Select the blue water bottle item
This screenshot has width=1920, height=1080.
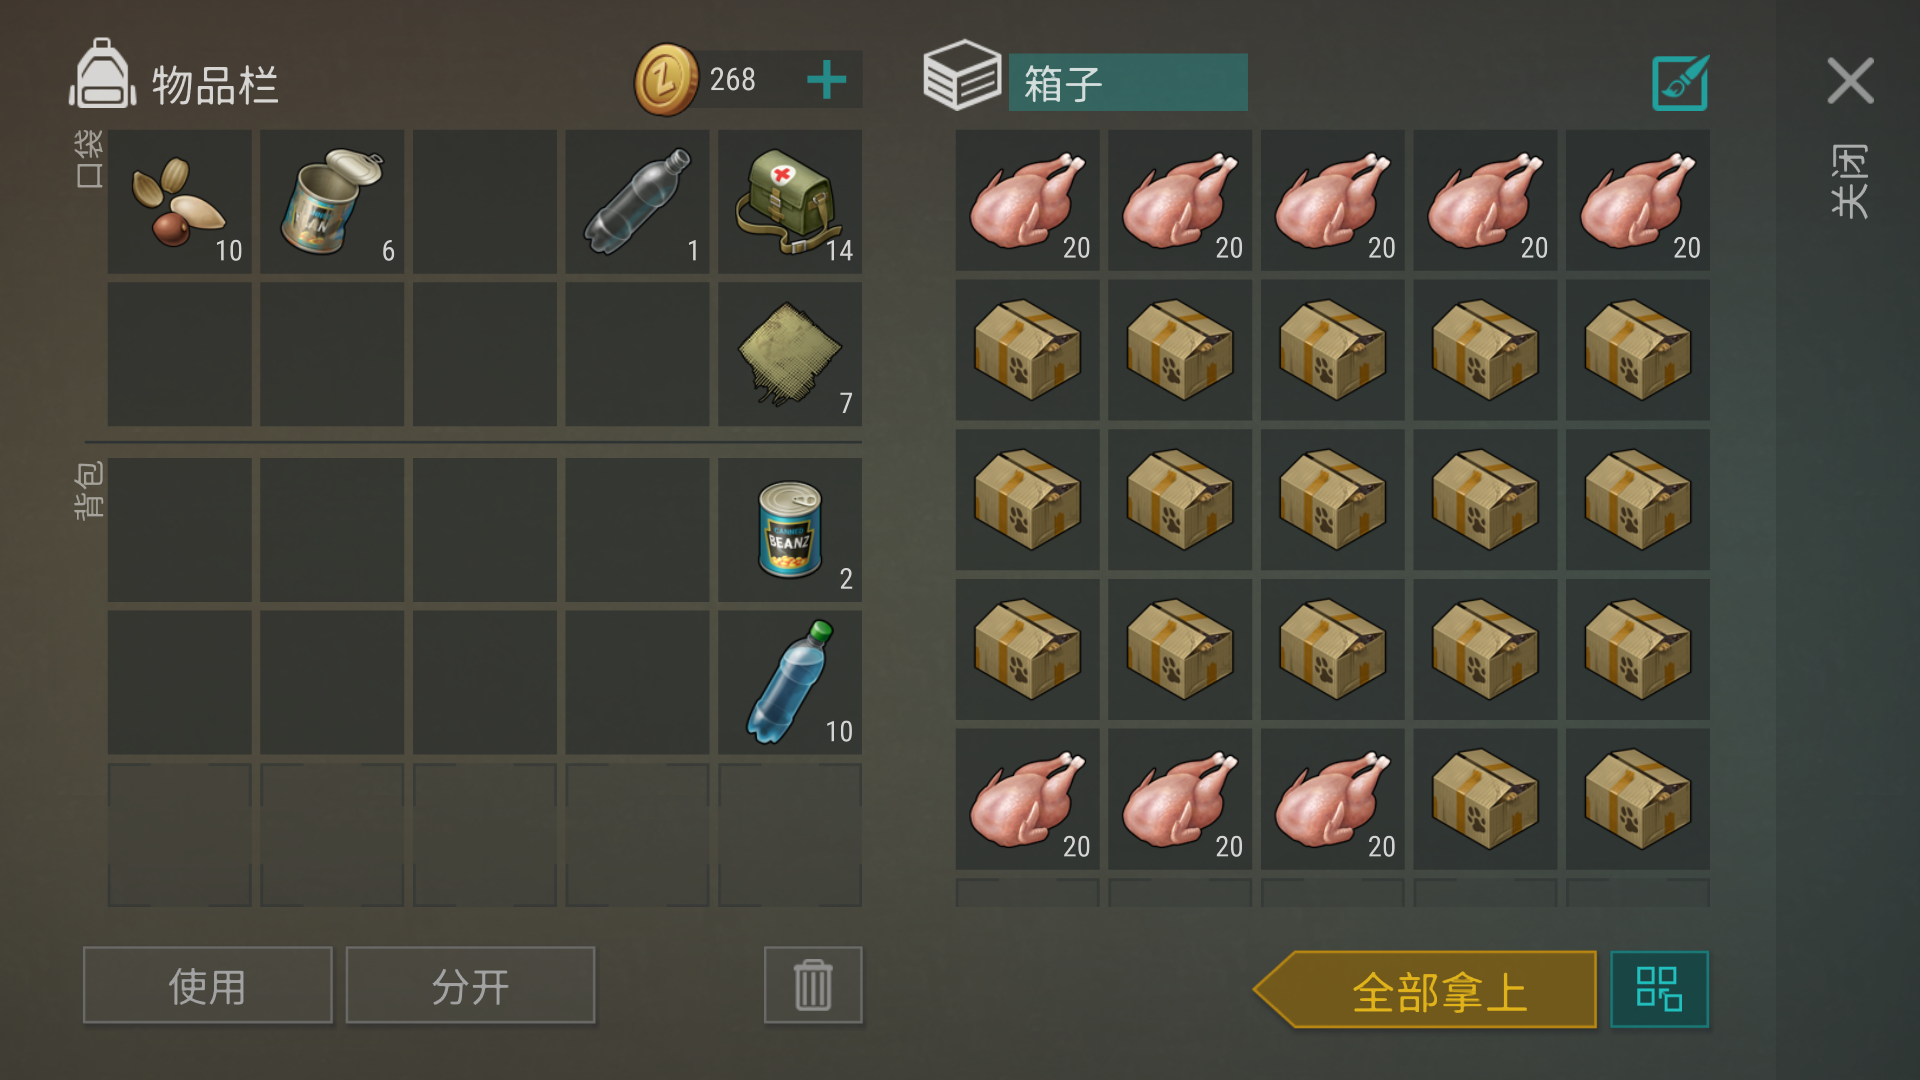pyautogui.click(x=790, y=682)
